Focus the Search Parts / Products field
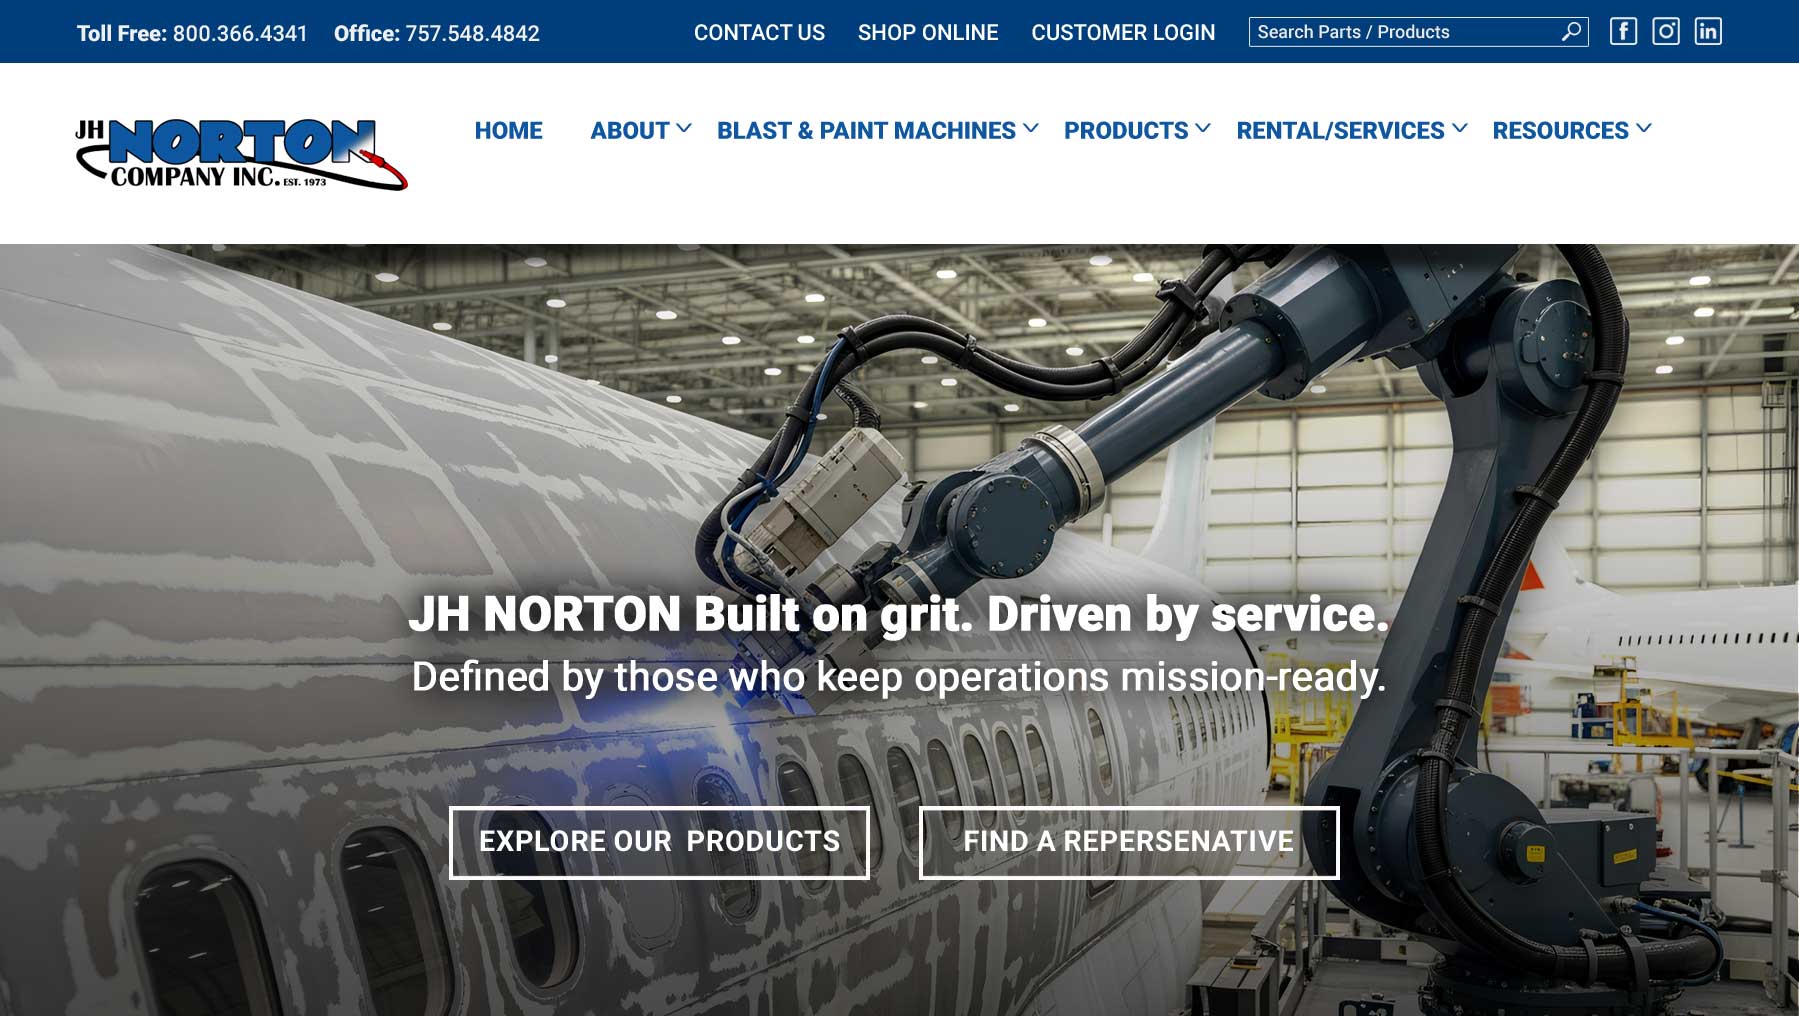Viewport: 1799px width, 1016px height. [1400, 32]
